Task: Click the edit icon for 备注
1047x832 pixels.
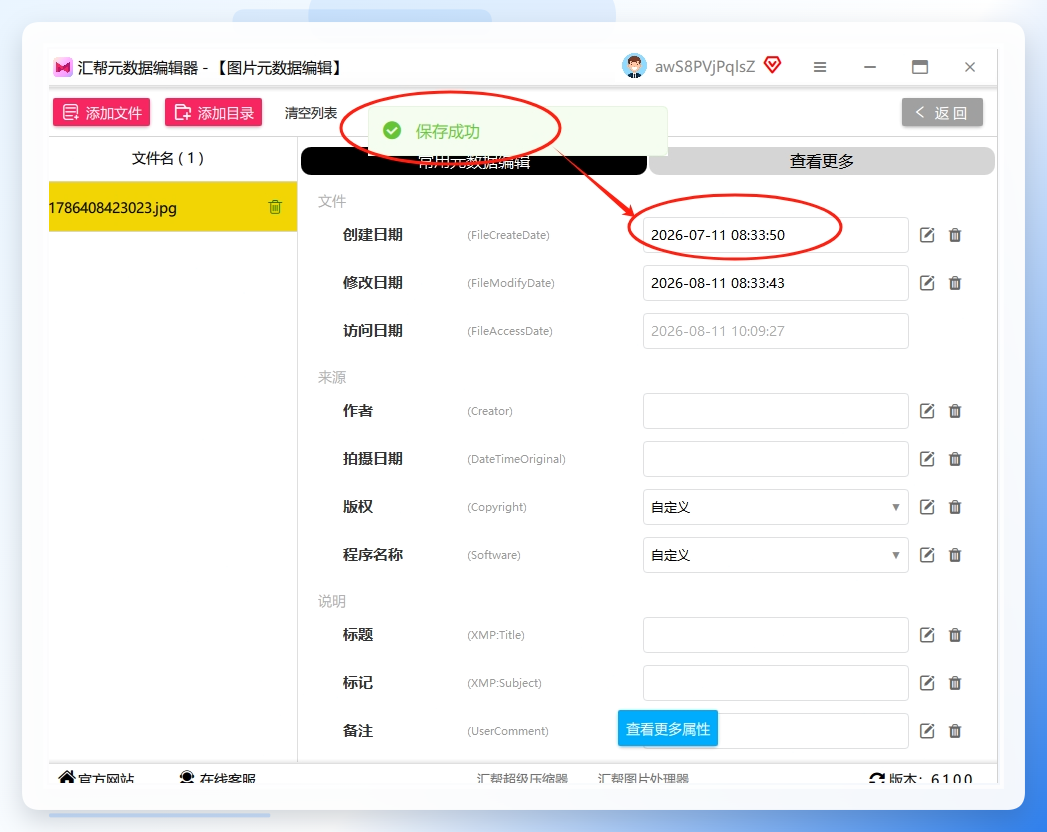Action: (927, 731)
